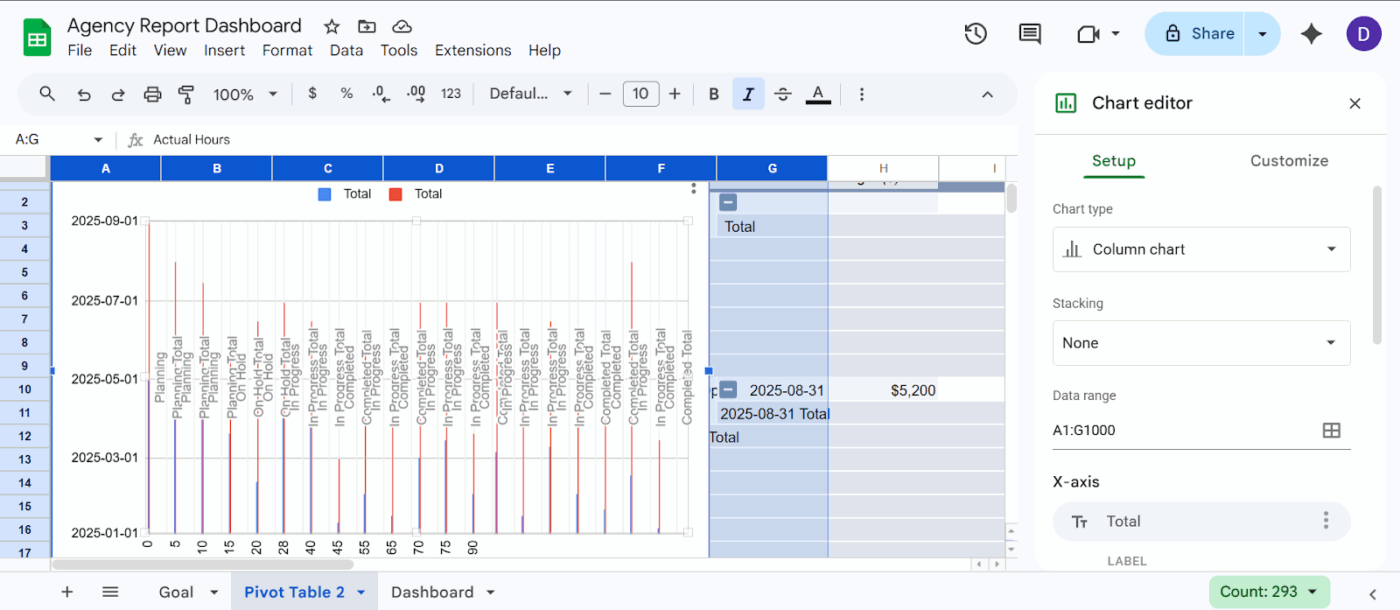Screen dimensions: 1400x610
Task: Switch to the Customize tab
Action: tap(1289, 160)
